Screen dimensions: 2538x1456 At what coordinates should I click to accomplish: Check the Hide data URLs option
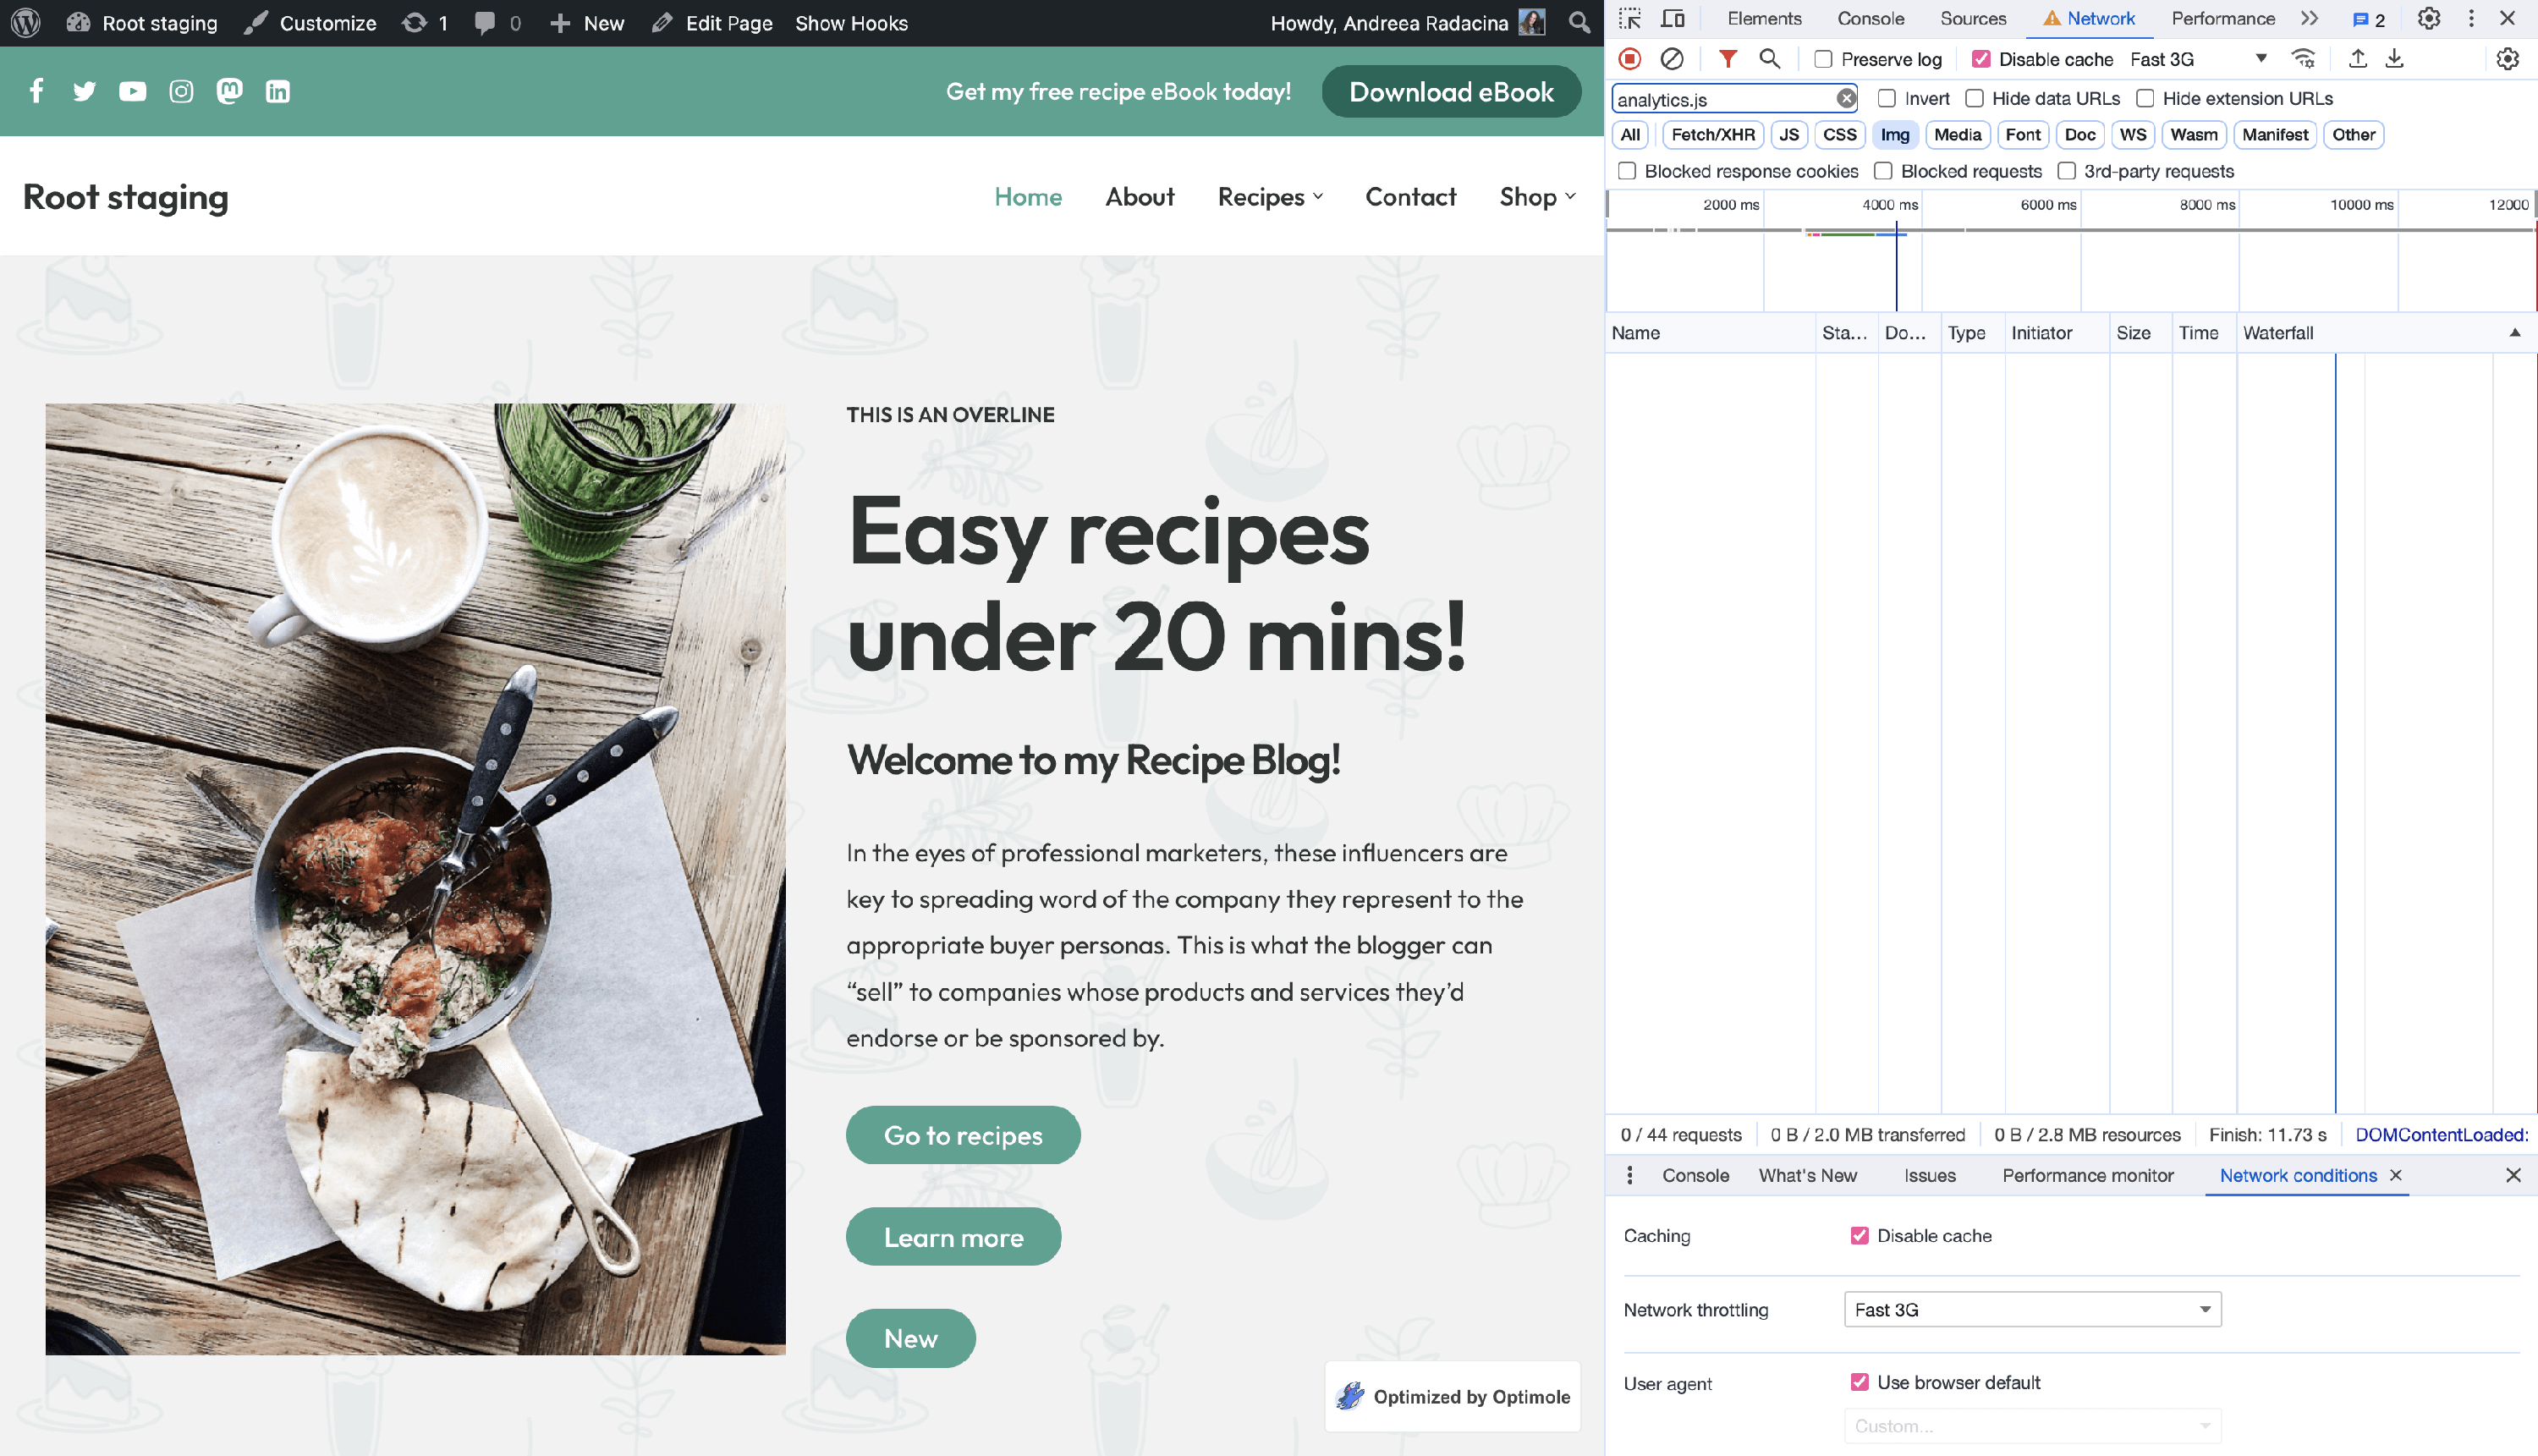click(x=1974, y=99)
